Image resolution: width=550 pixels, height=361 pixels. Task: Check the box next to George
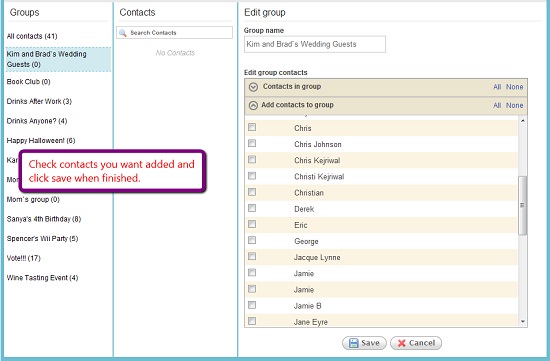252,240
